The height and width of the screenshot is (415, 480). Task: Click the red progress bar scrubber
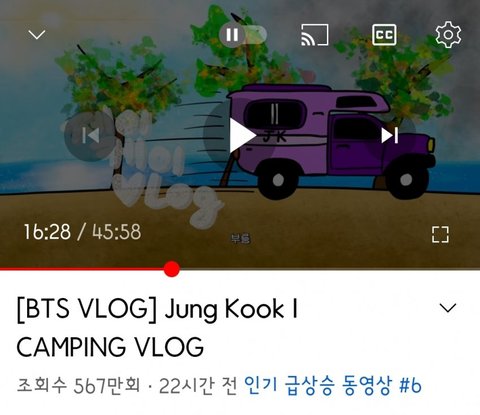coord(172,269)
